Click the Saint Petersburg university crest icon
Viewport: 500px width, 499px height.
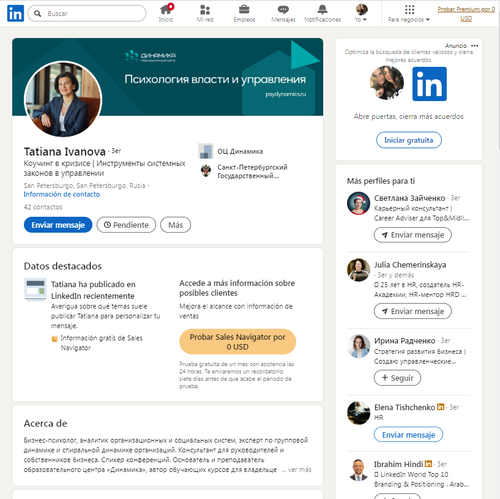tap(206, 170)
